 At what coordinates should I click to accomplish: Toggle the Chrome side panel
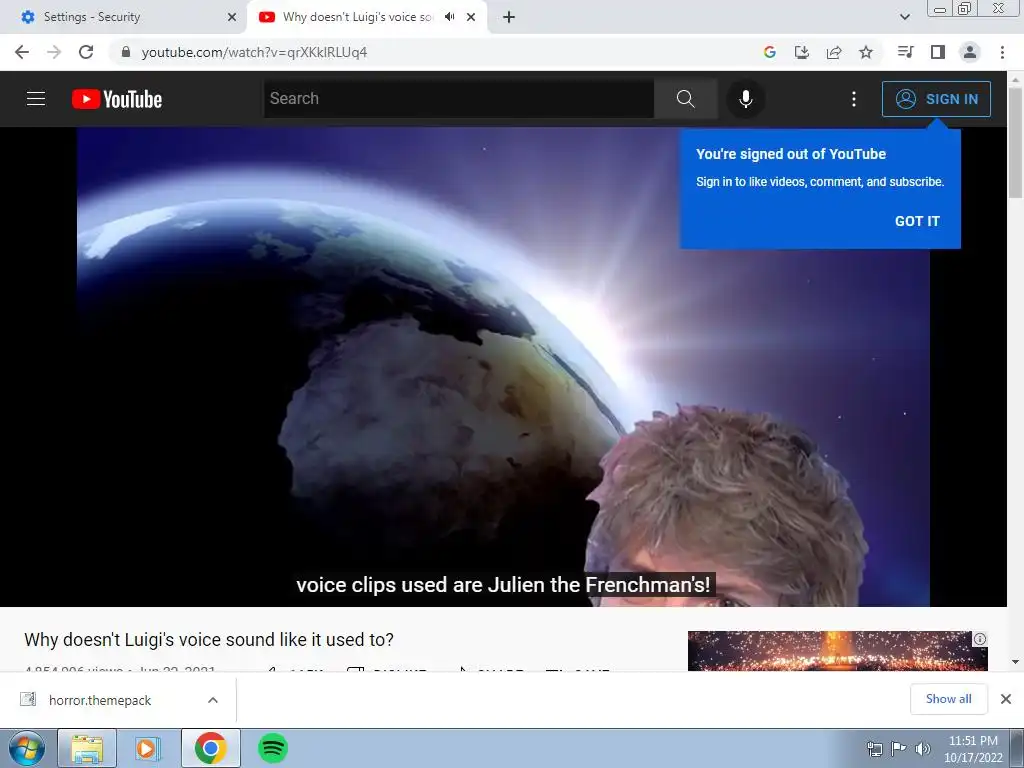938,52
